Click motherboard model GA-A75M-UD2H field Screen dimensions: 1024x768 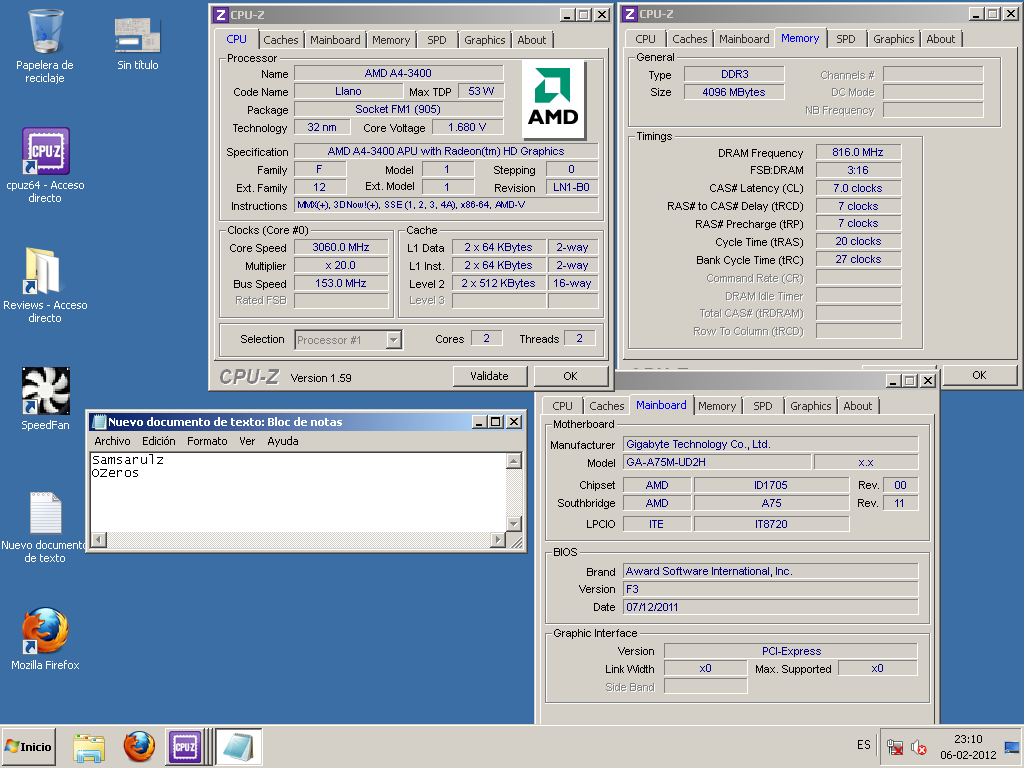click(x=716, y=462)
